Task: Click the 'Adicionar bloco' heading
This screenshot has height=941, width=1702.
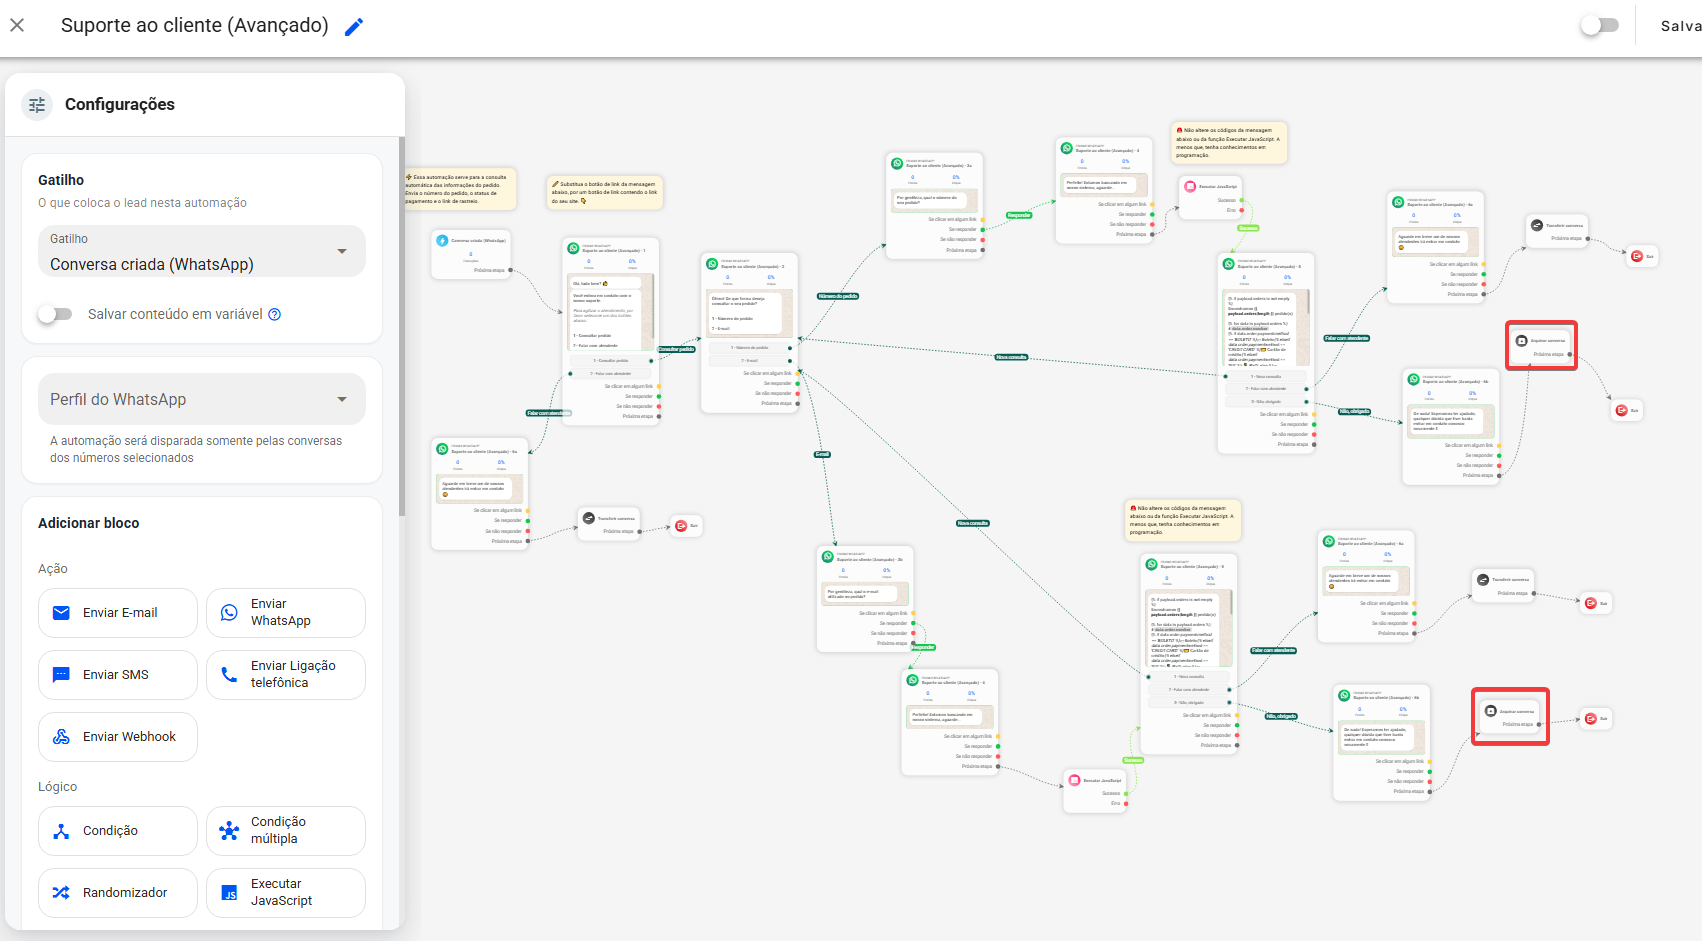Action: pos(88,523)
